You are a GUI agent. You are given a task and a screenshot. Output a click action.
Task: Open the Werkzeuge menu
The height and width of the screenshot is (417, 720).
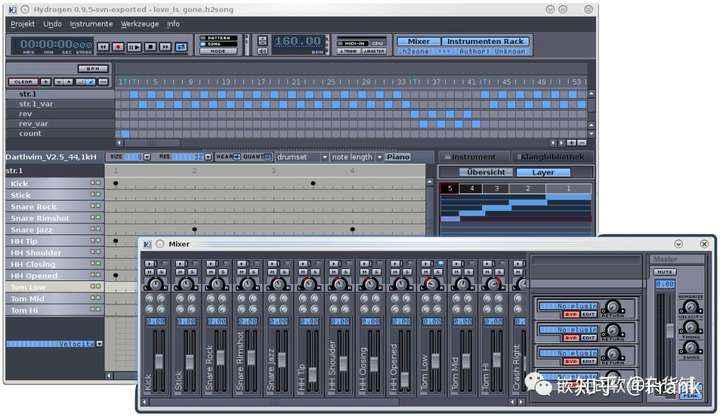(139, 22)
